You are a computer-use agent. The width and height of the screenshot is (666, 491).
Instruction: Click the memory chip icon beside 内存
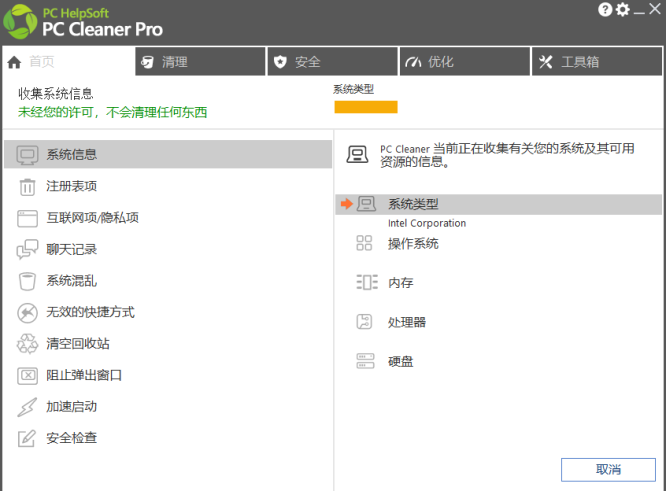coord(367,282)
